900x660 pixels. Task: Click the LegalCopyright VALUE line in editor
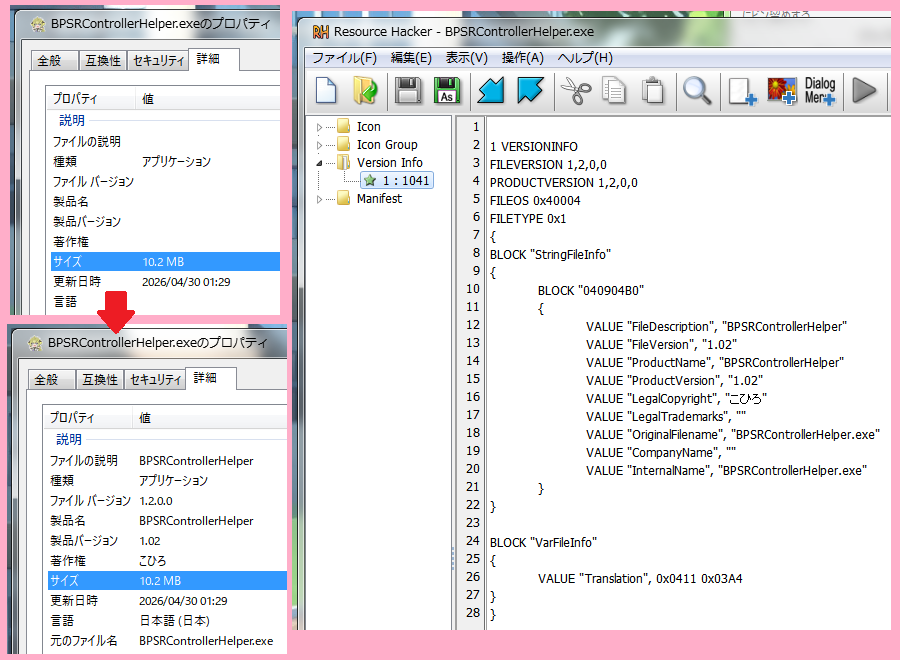click(676, 399)
